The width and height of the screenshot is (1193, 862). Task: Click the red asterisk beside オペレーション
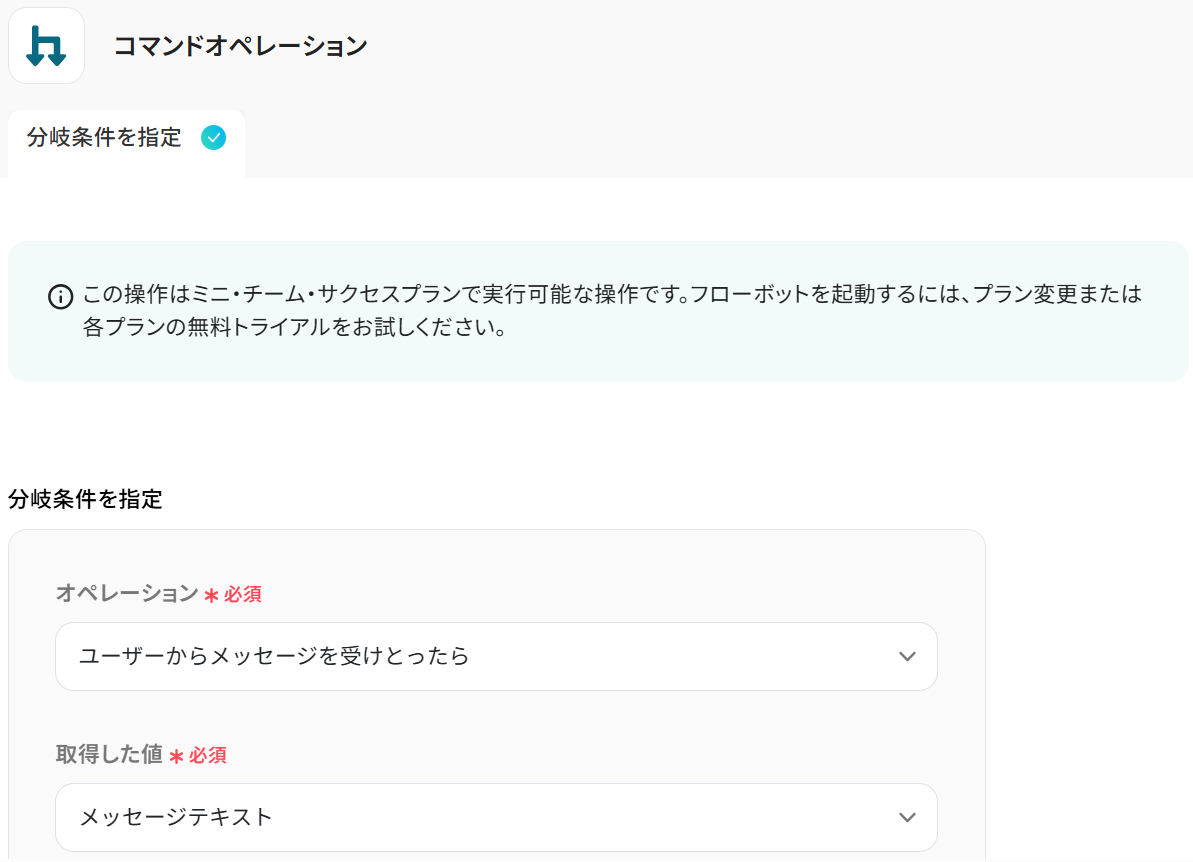[211, 596]
